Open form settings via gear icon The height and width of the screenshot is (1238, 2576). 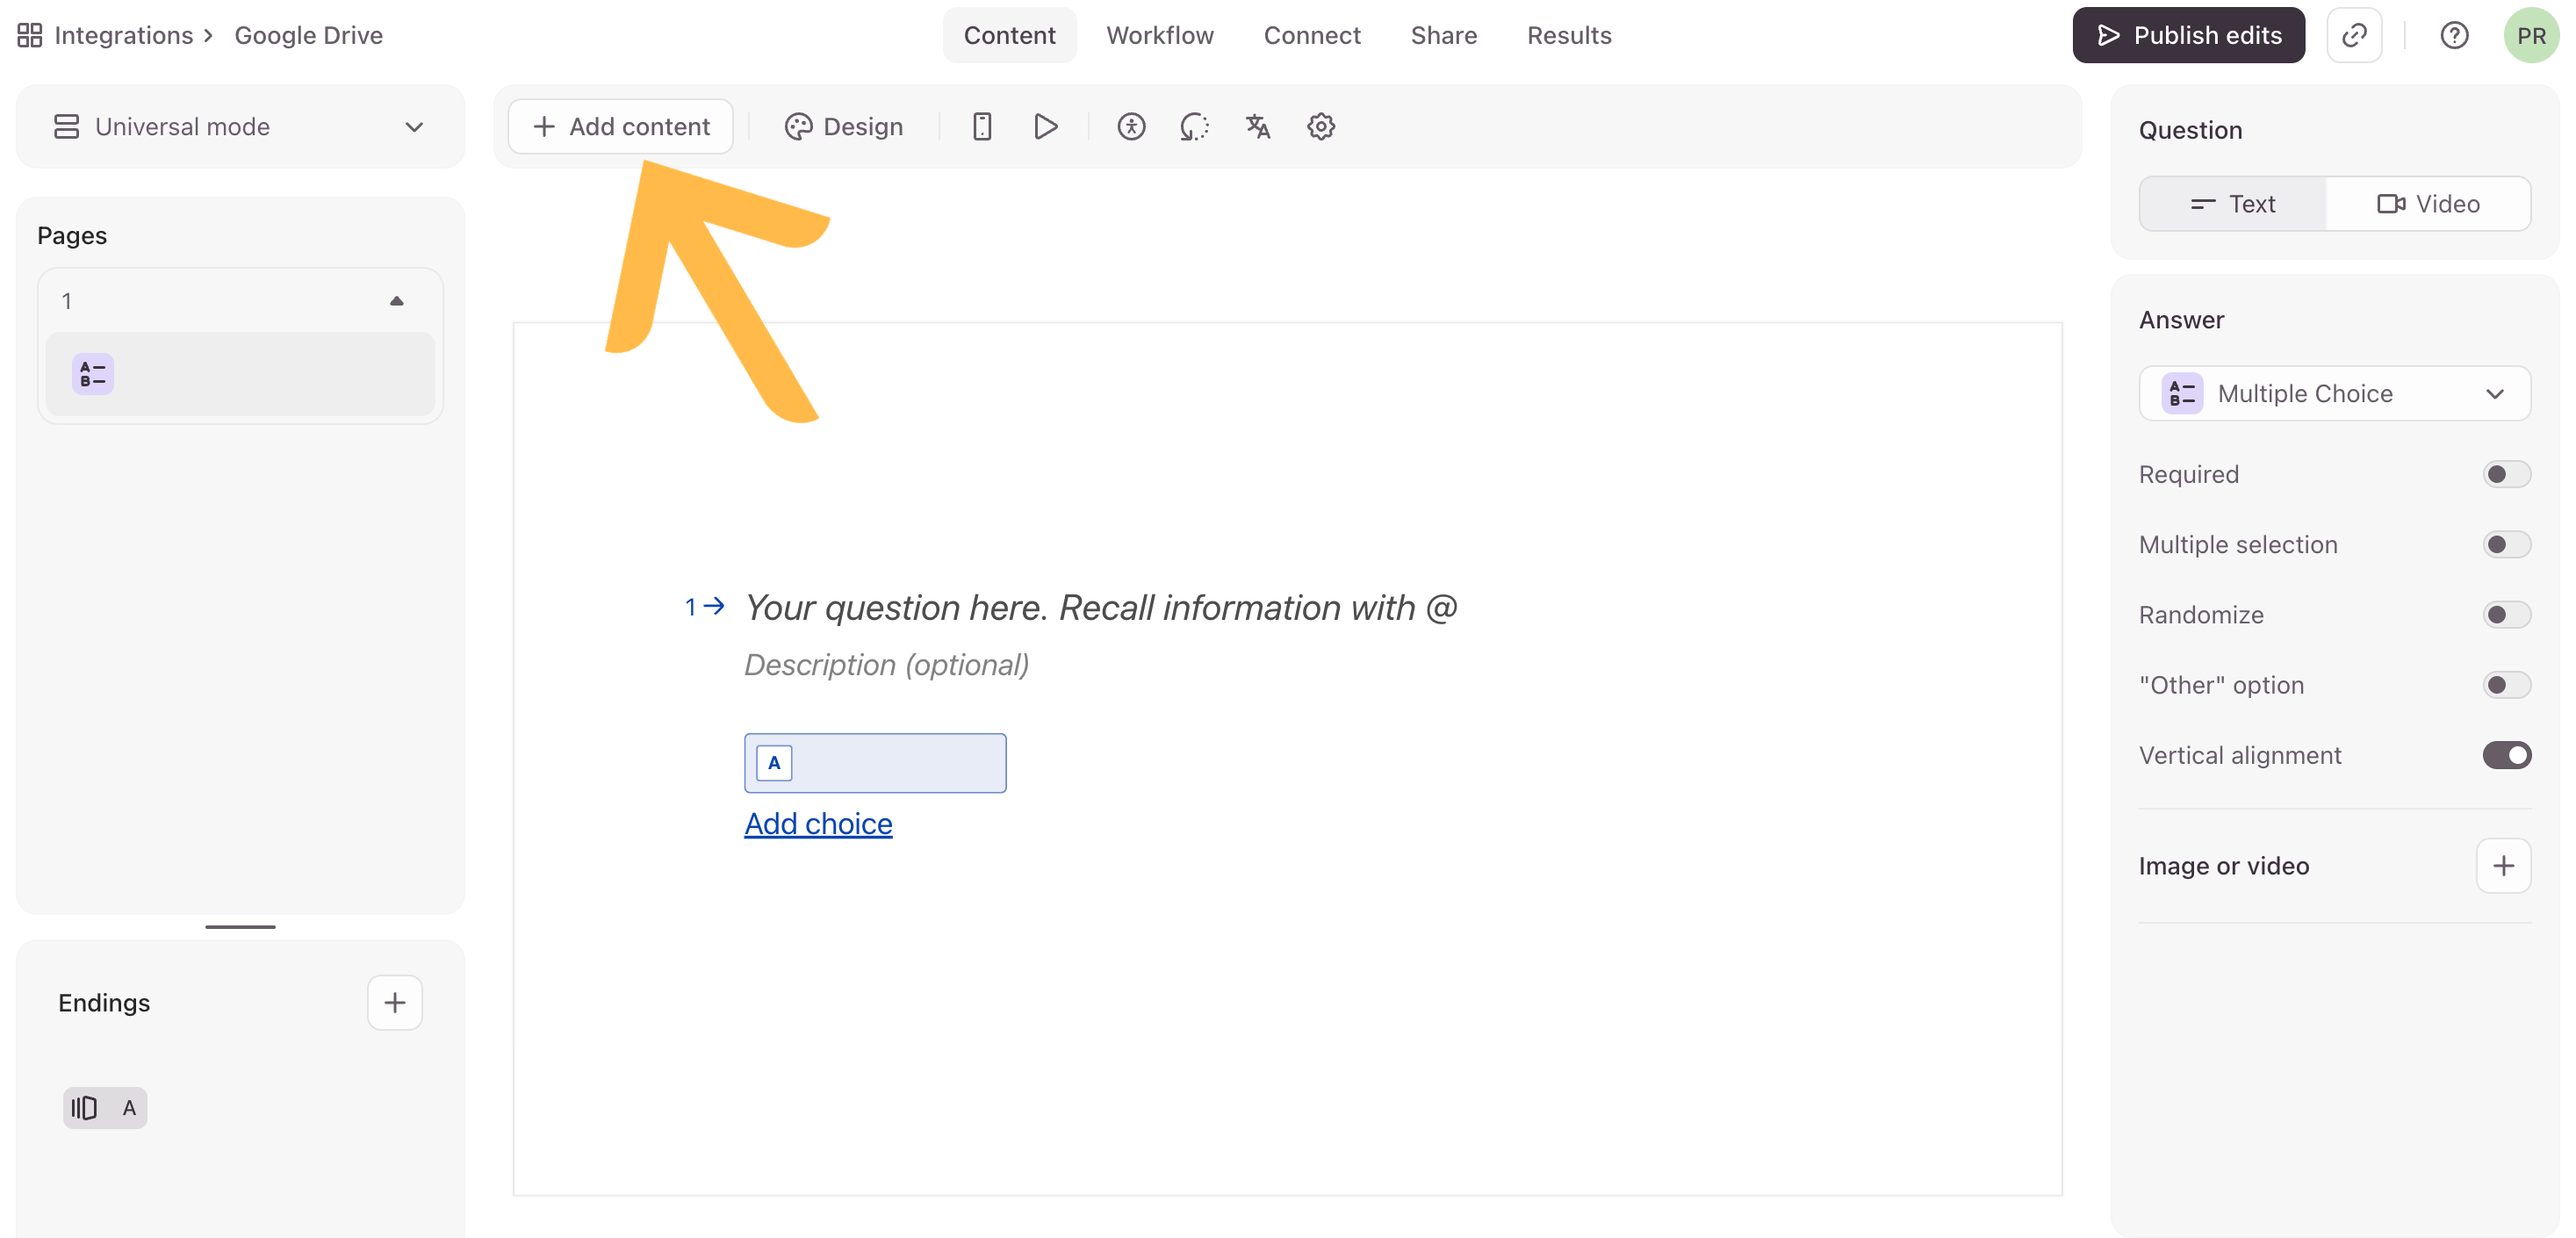tap(1320, 126)
